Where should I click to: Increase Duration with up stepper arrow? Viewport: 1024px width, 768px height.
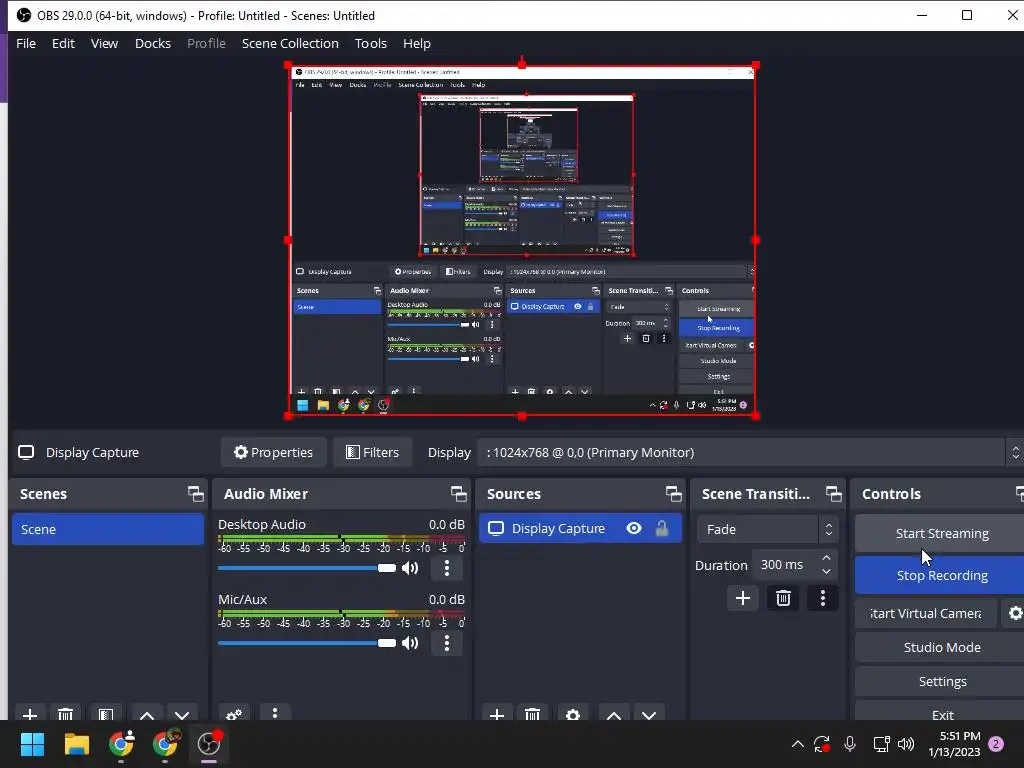(x=826, y=558)
